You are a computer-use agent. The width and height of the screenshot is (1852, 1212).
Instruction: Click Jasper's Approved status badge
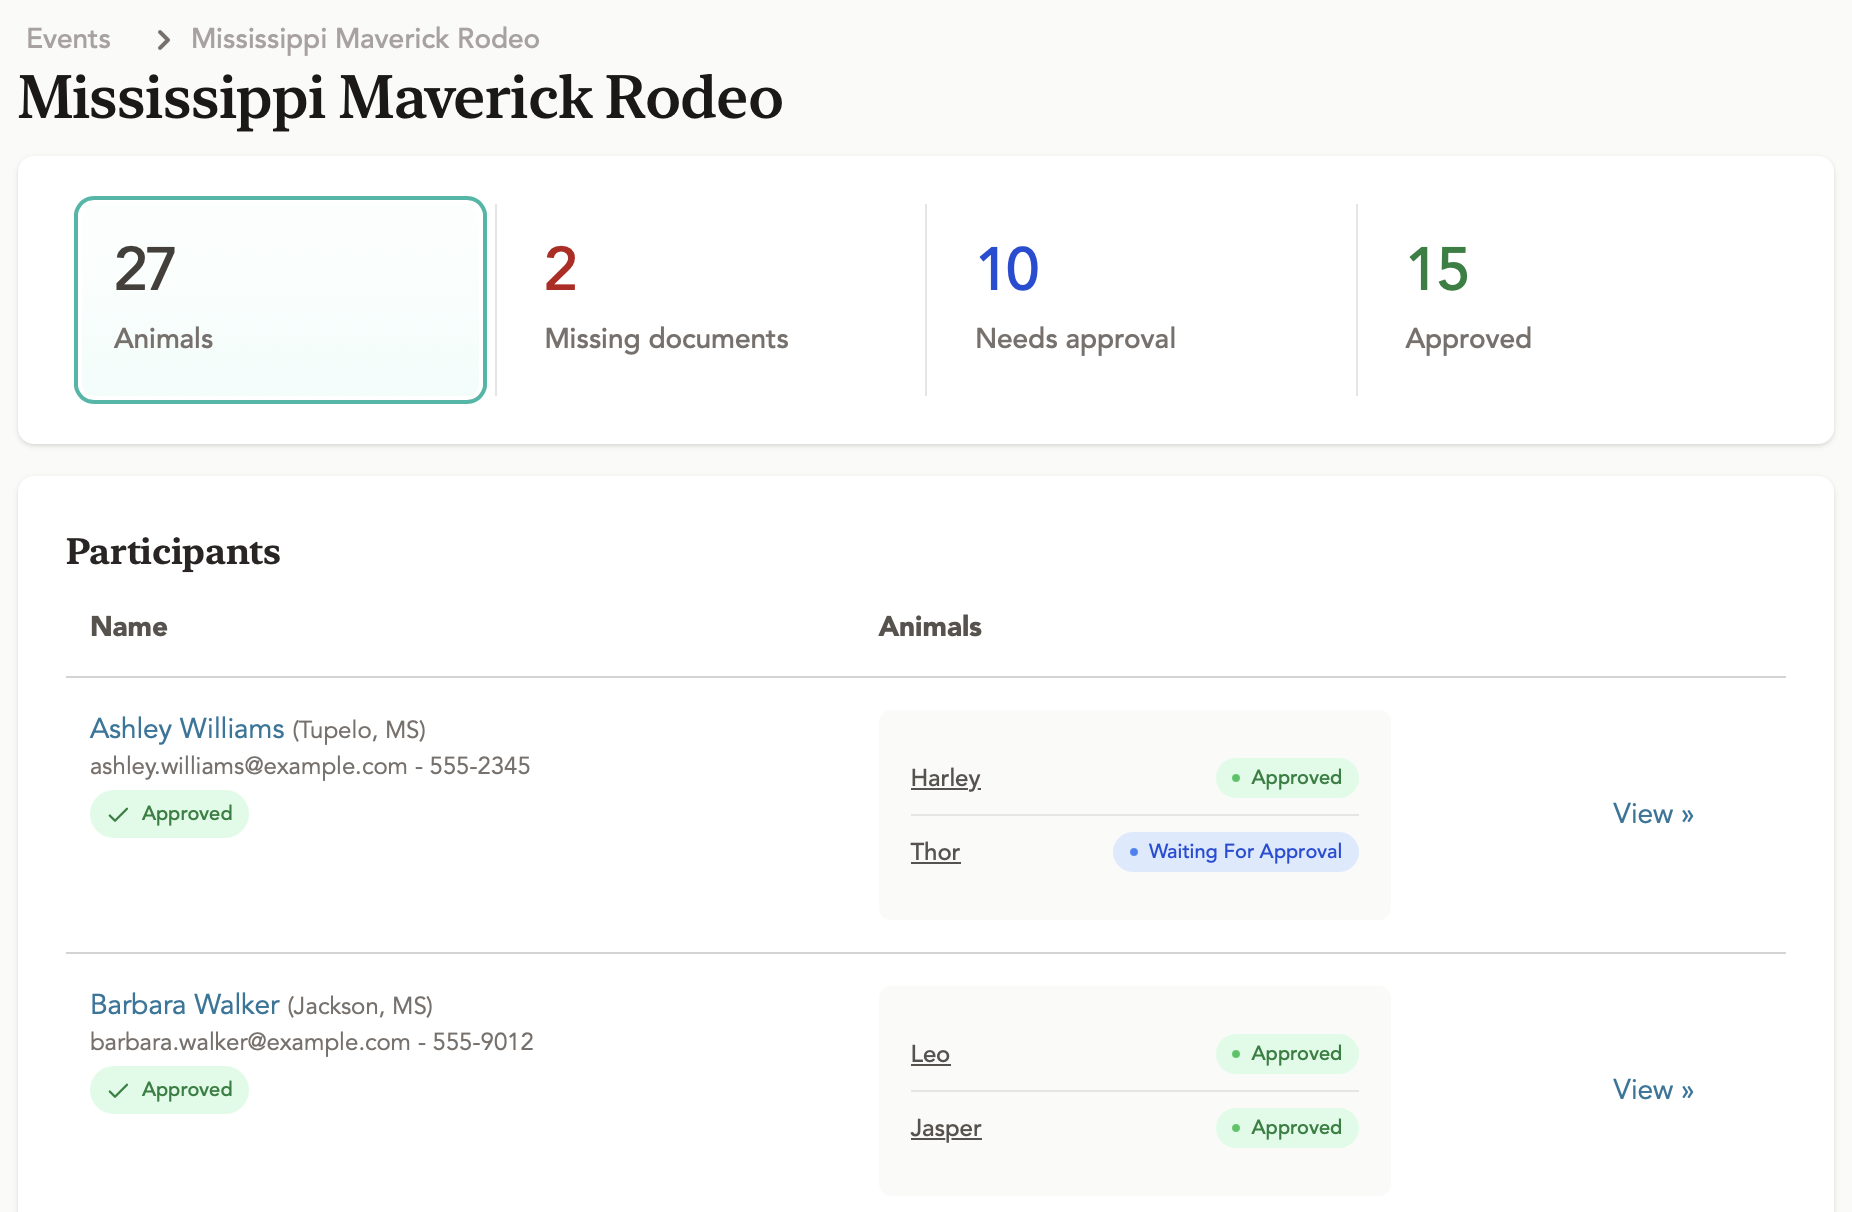point(1286,1128)
